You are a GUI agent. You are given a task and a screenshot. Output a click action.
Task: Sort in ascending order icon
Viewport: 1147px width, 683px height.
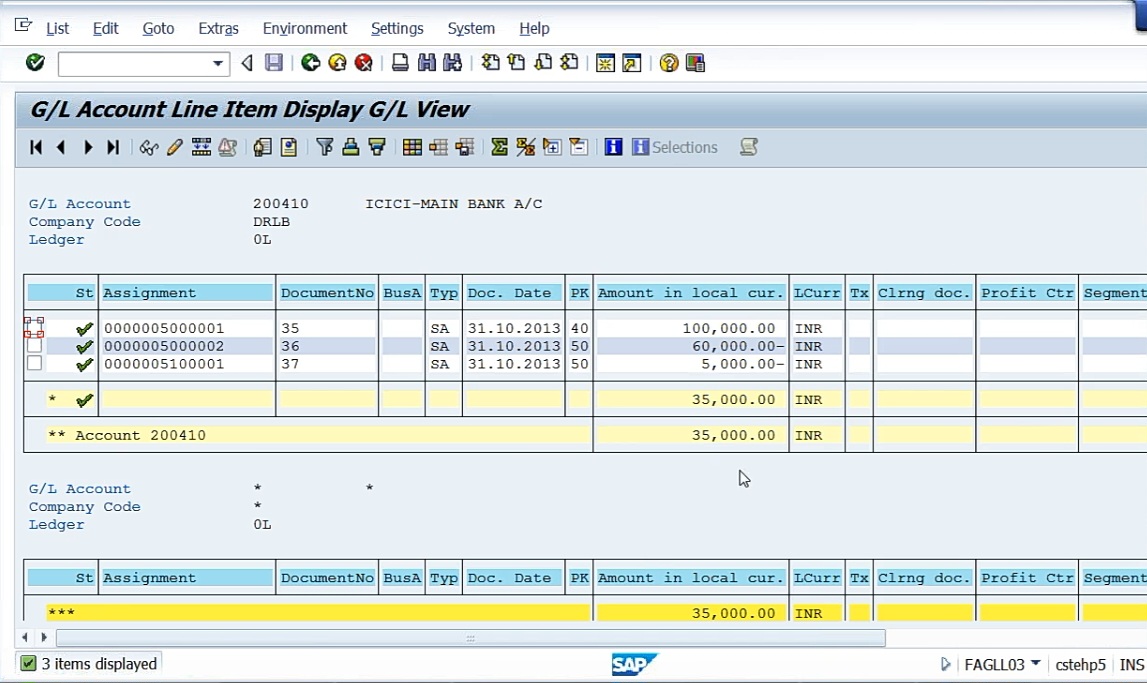coord(350,147)
